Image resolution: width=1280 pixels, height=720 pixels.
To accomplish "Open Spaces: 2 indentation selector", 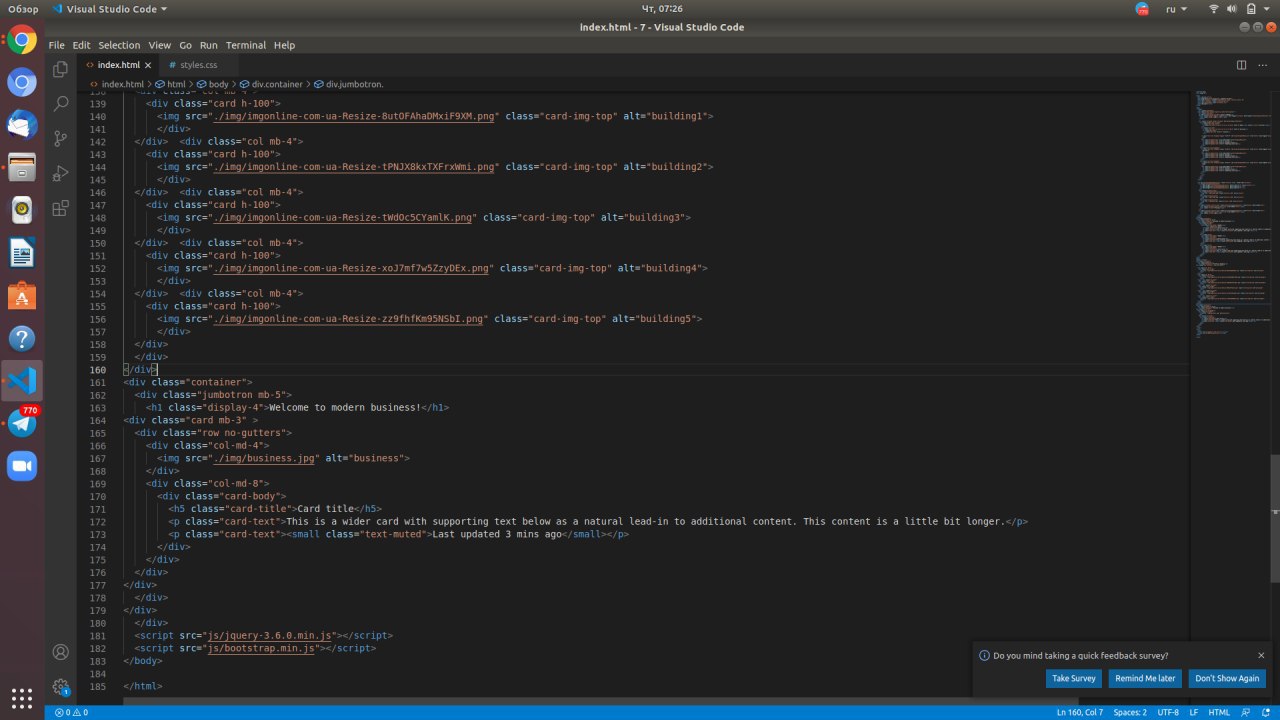I will click(x=1130, y=712).
